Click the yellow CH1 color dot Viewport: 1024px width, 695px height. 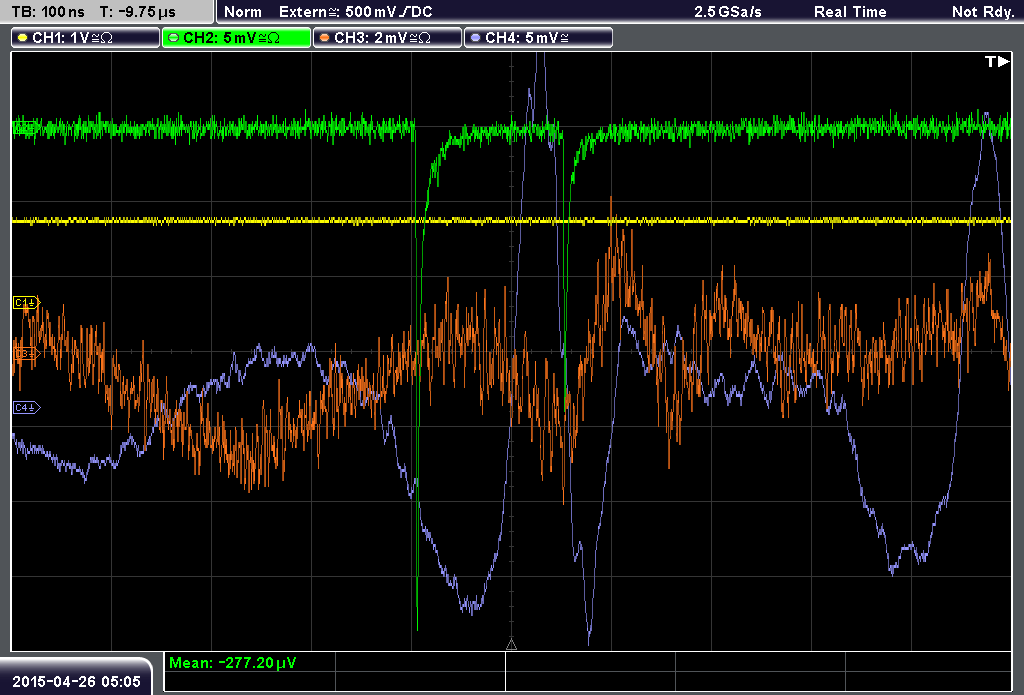pyautogui.click(x=23, y=38)
